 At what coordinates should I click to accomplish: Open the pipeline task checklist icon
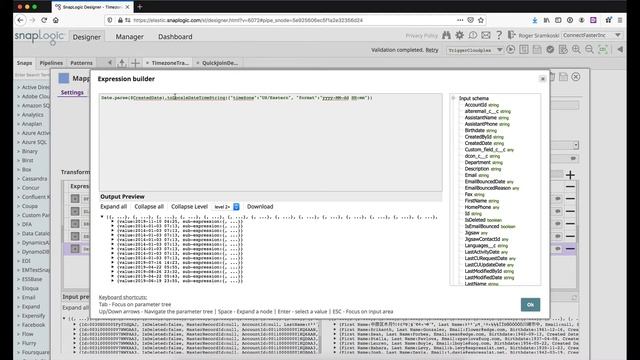click(x=563, y=50)
